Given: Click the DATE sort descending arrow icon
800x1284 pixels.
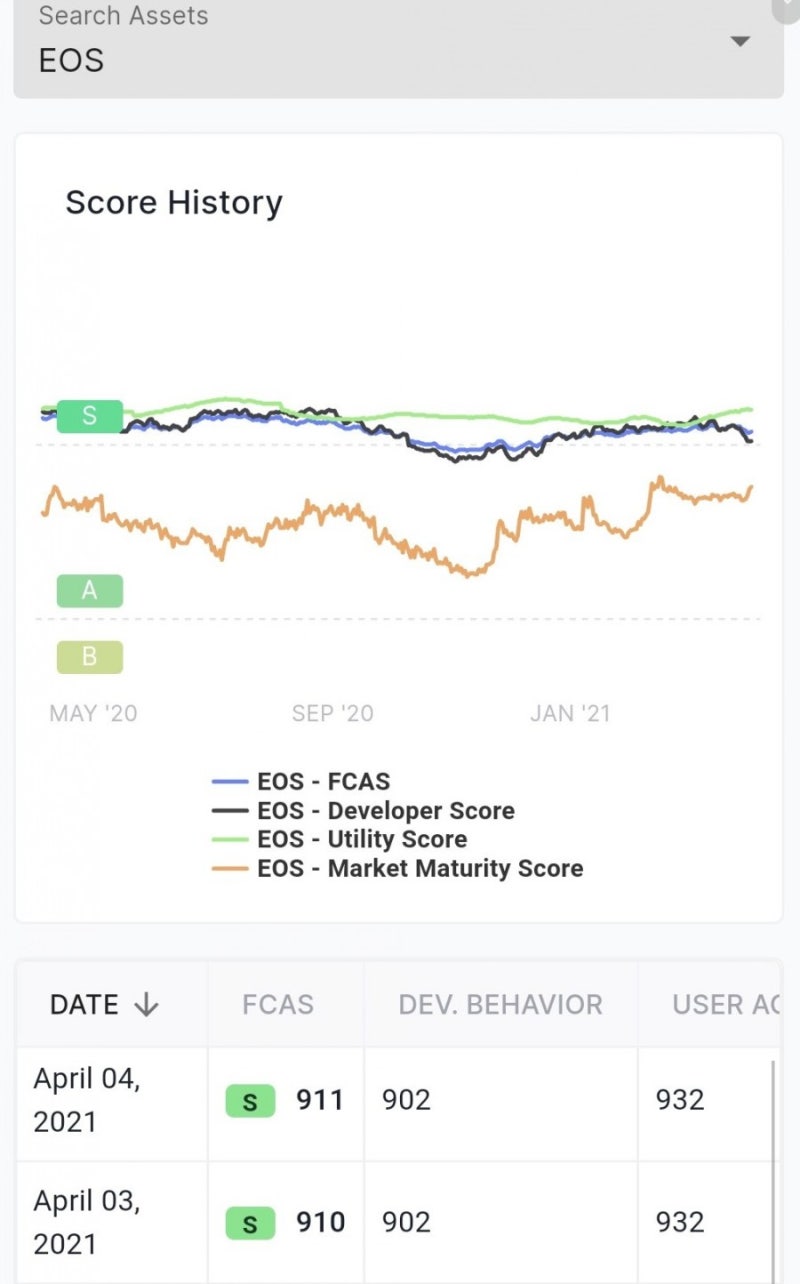Looking at the screenshot, I should pos(146,1004).
